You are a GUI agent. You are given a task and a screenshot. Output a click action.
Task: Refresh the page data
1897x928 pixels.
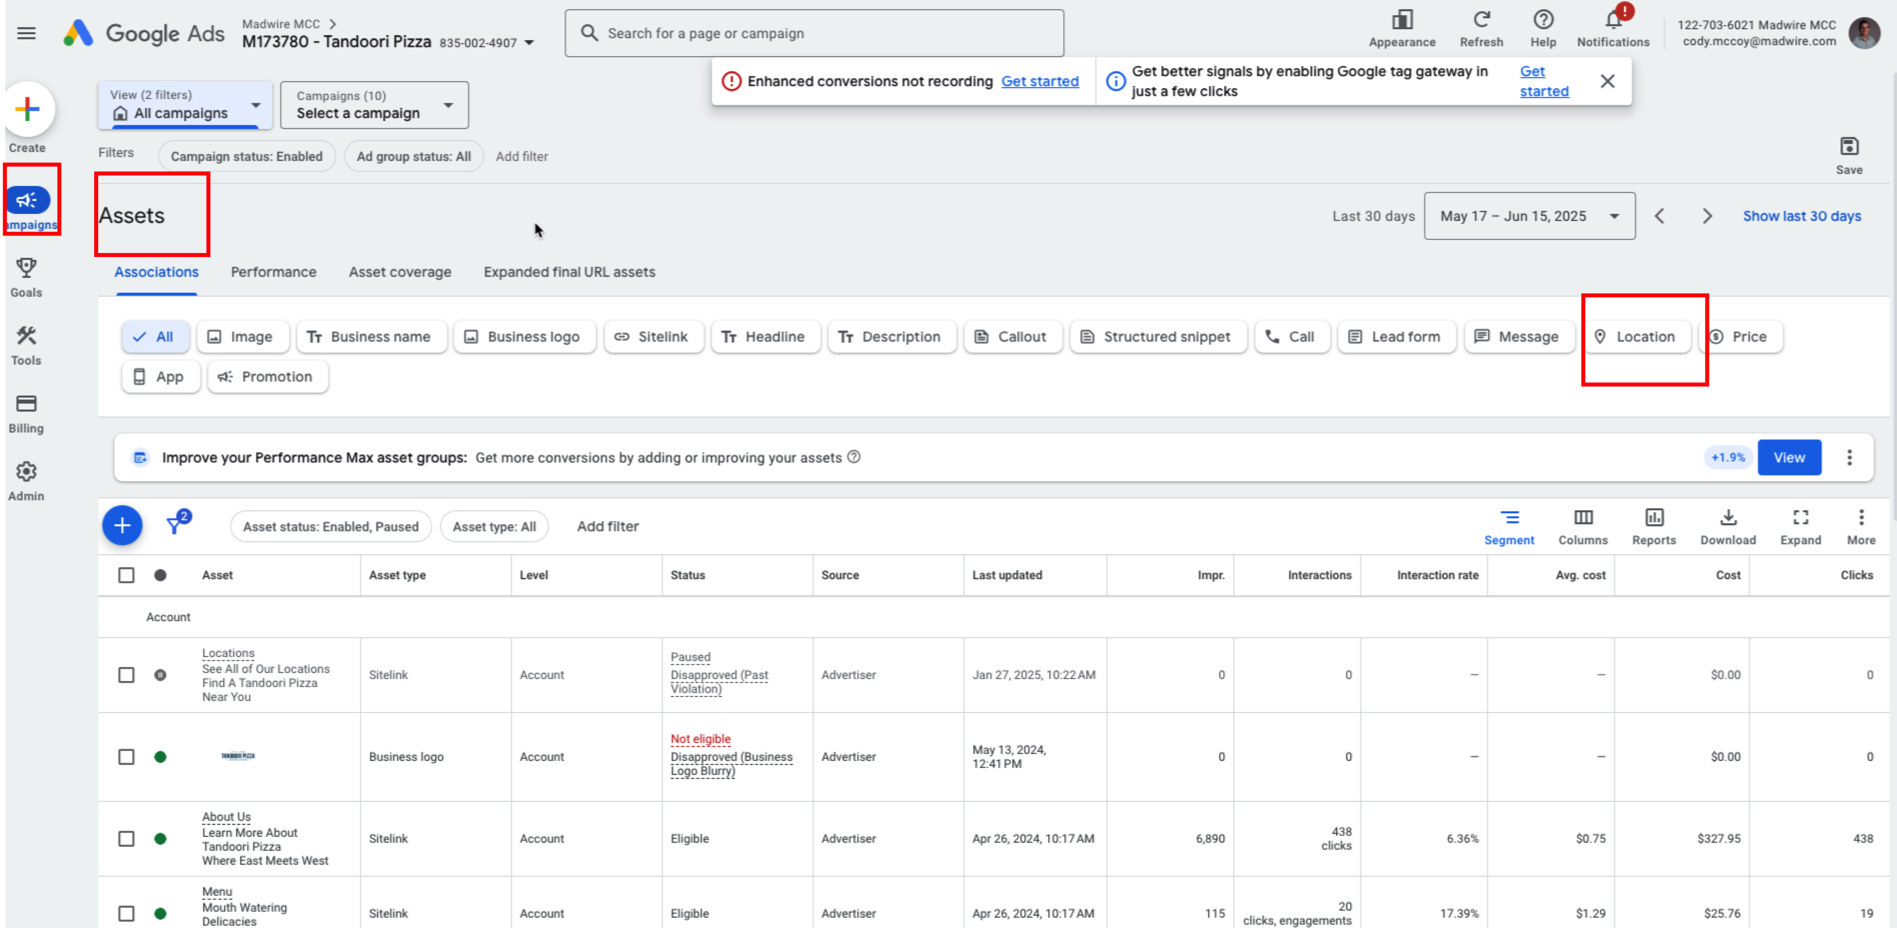click(x=1481, y=28)
